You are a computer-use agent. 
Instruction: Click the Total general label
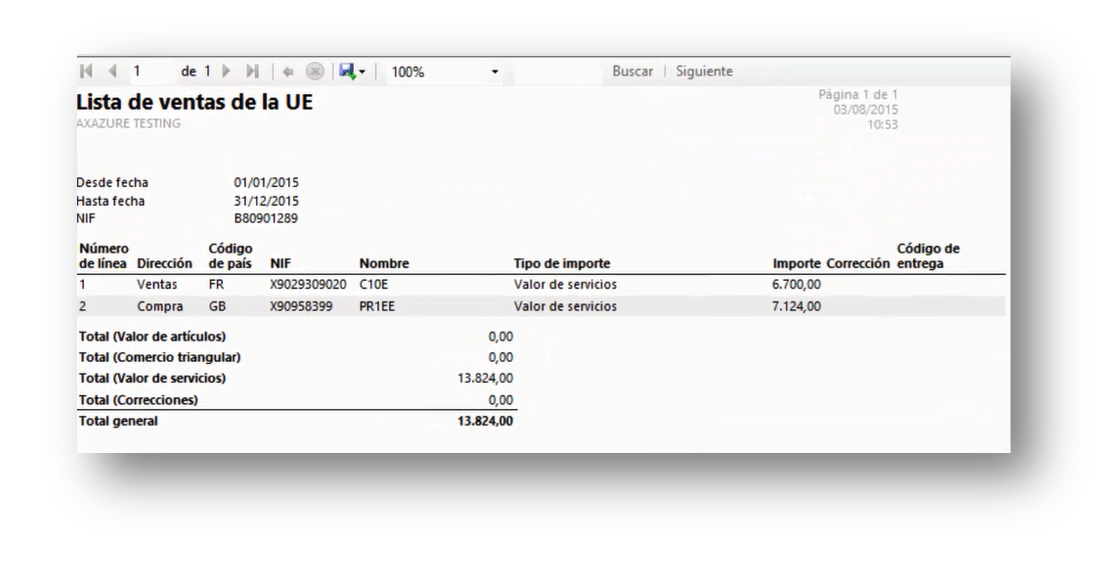pos(118,421)
